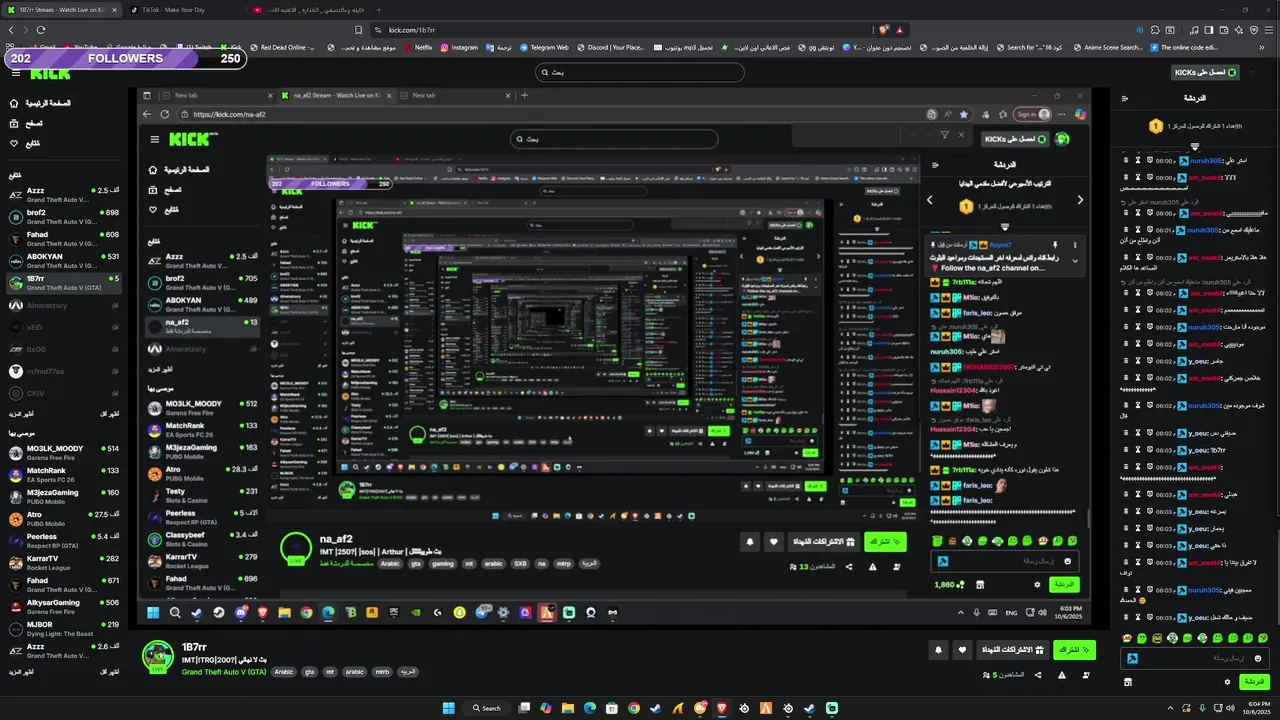Viewport: 1280px width, 720px height.
Task: Click the chat message input field
Action: (1194, 658)
